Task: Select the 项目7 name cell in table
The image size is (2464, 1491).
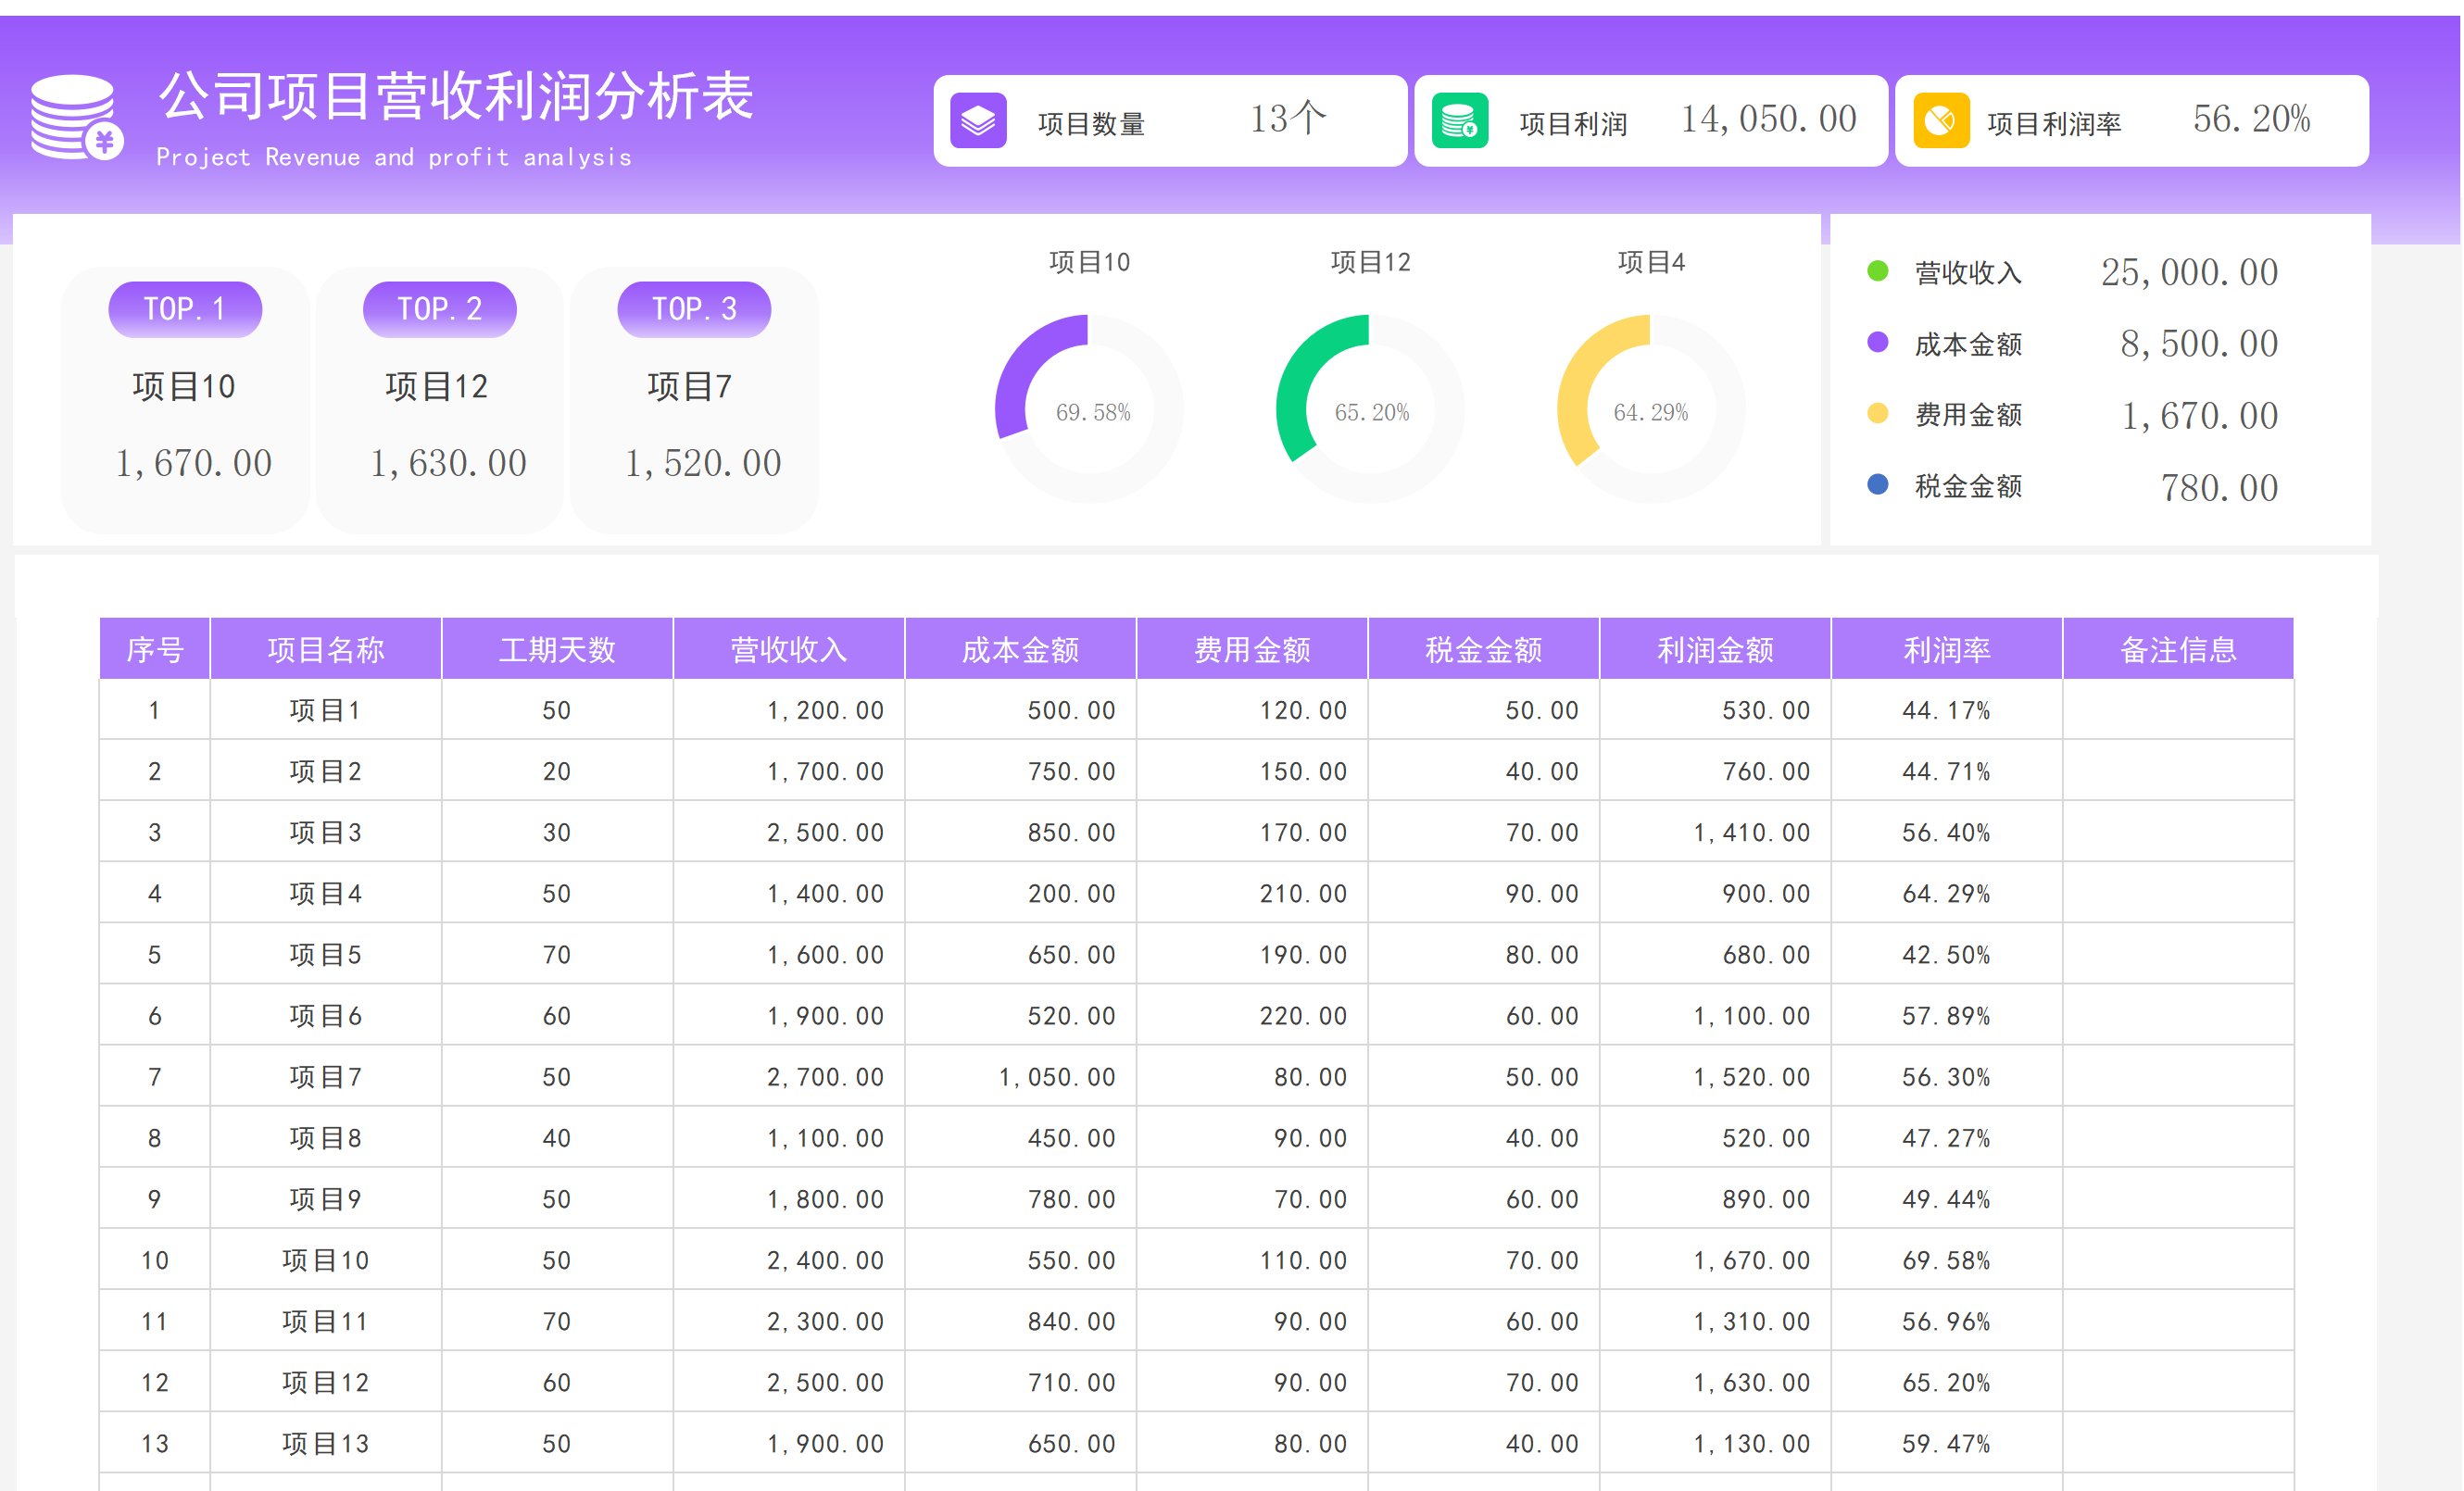Action: [325, 1077]
